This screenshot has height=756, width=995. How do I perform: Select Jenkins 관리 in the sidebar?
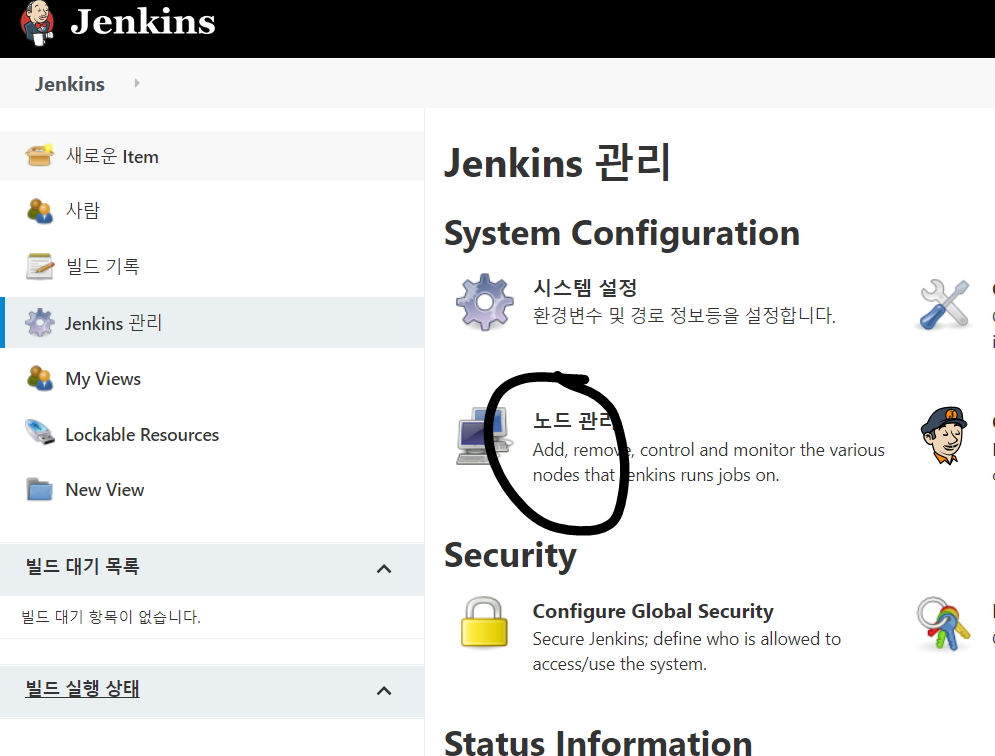[x=114, y=322]
